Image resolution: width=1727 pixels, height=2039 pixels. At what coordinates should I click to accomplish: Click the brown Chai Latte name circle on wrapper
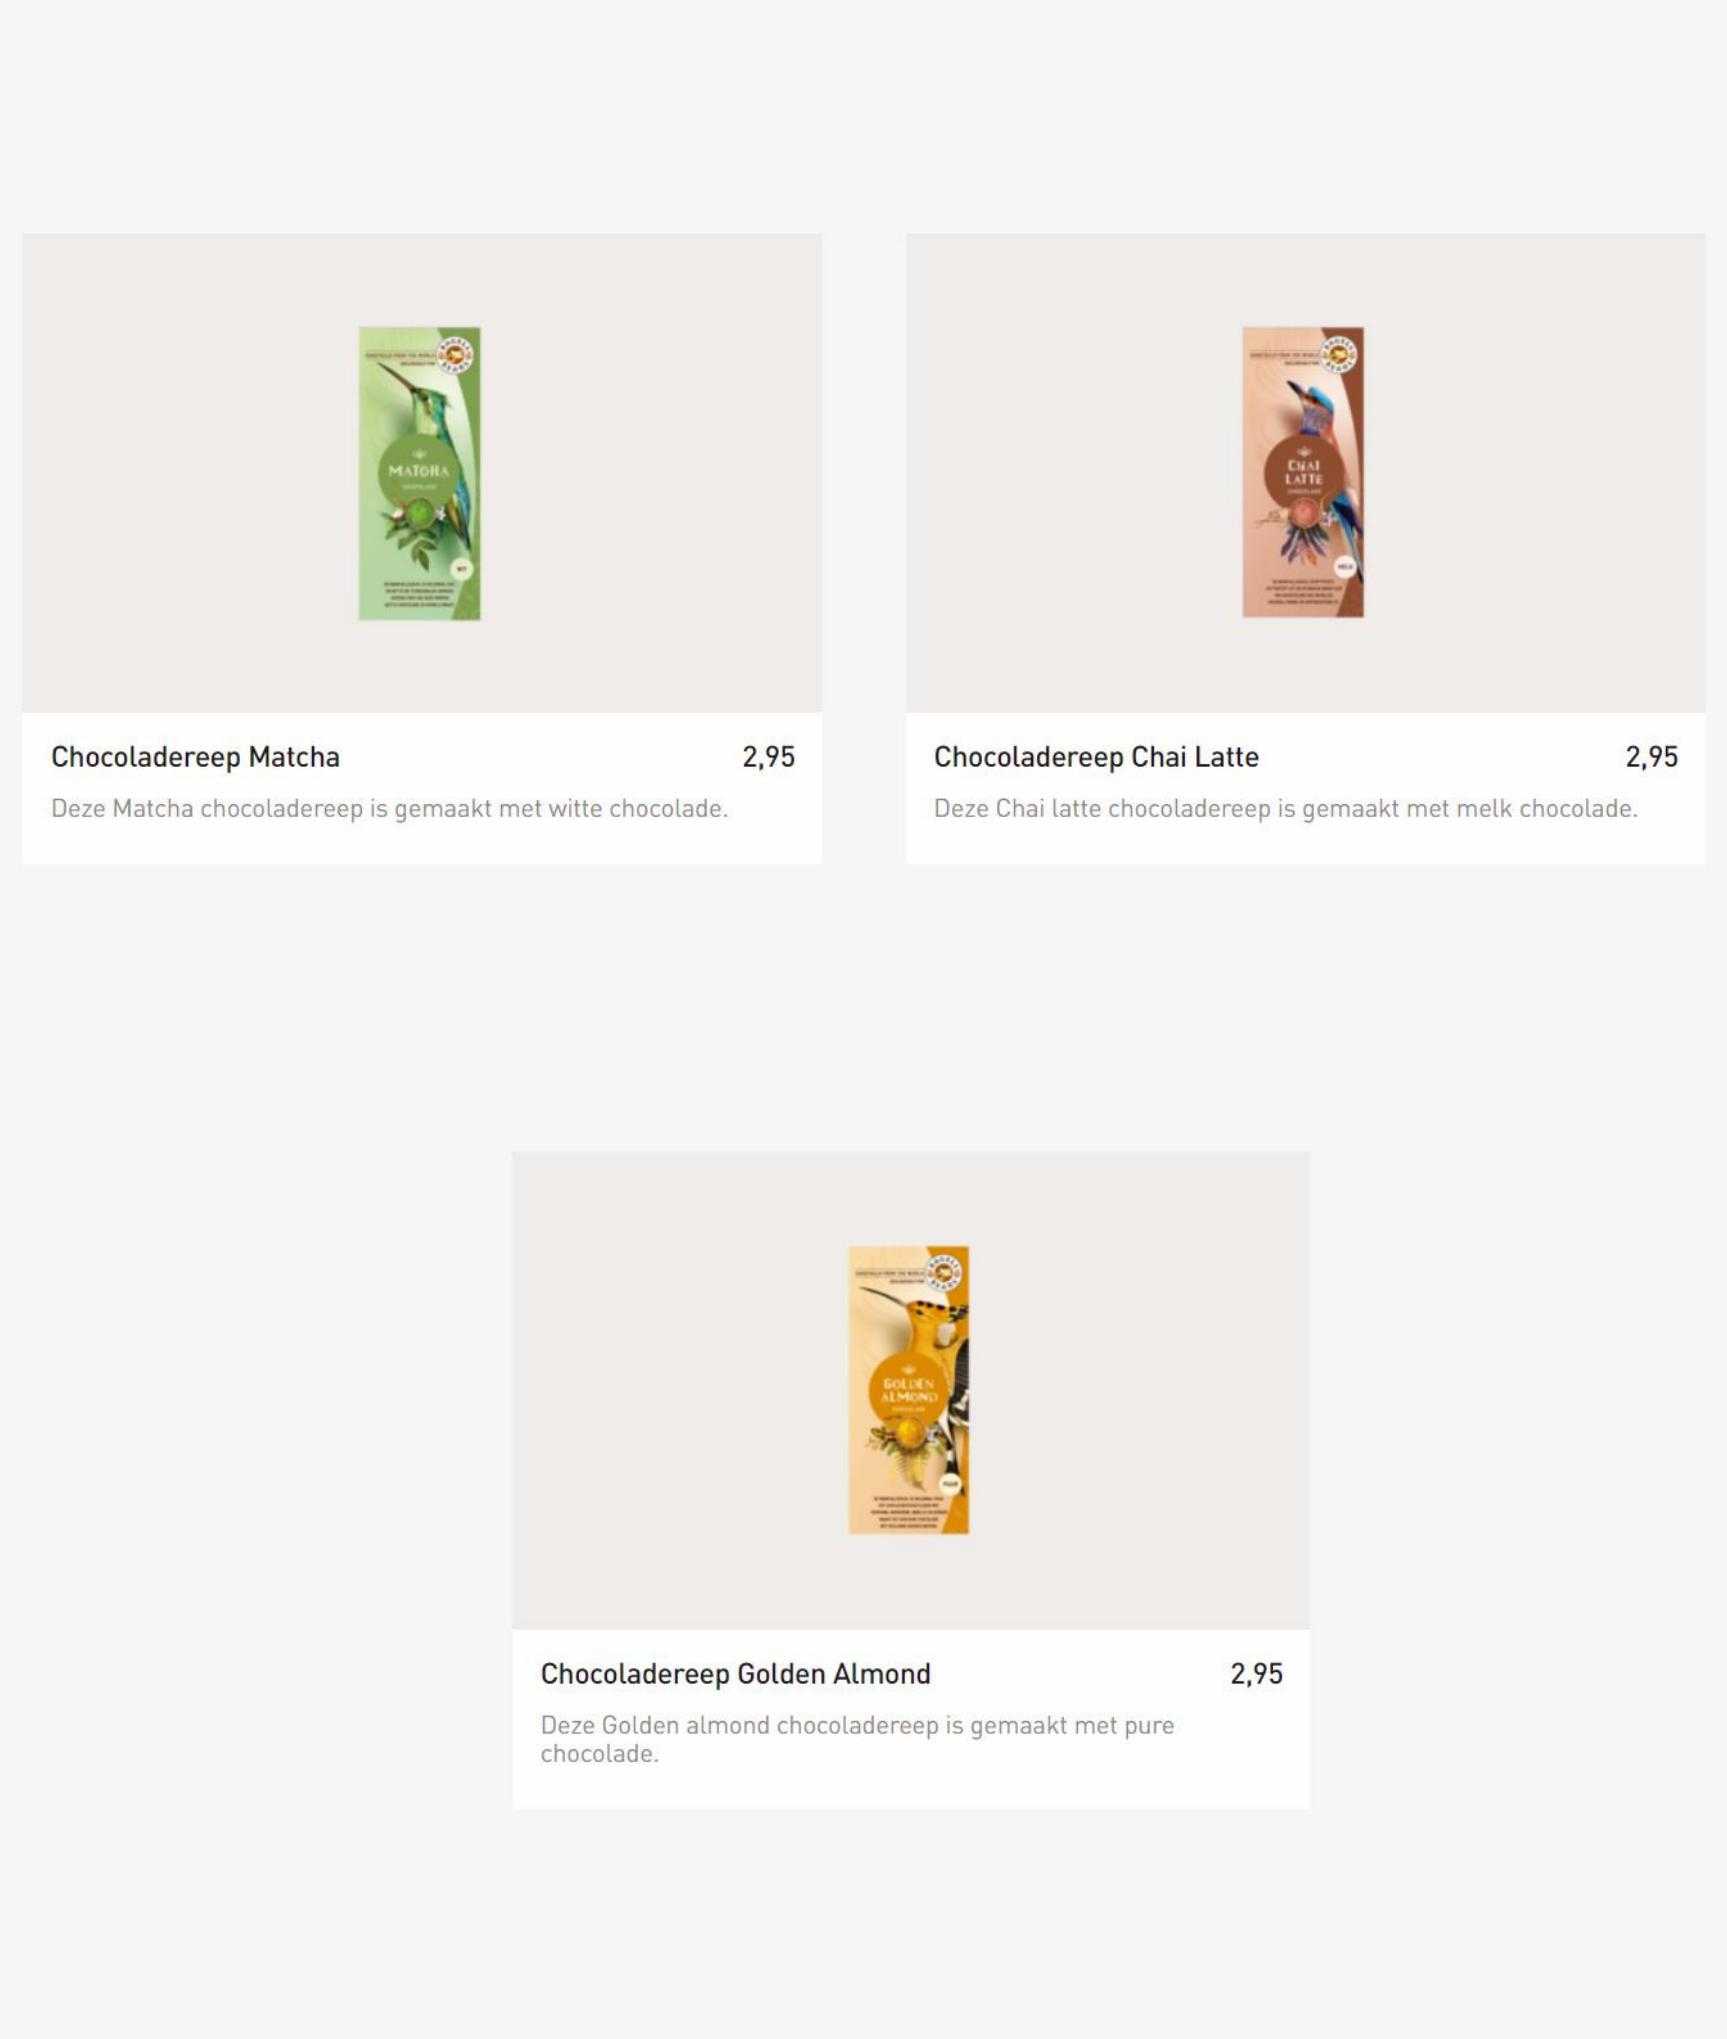coord(1303,472)
